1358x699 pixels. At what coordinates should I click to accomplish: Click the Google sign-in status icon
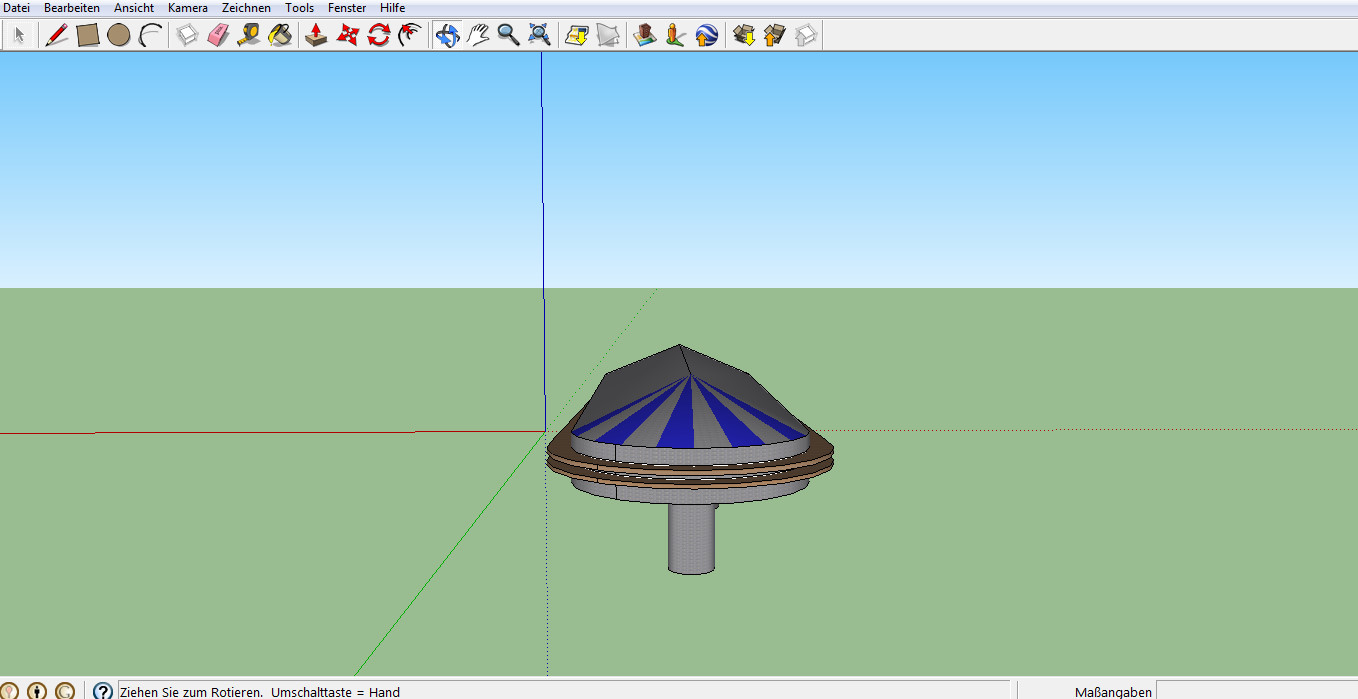point(65,691)
